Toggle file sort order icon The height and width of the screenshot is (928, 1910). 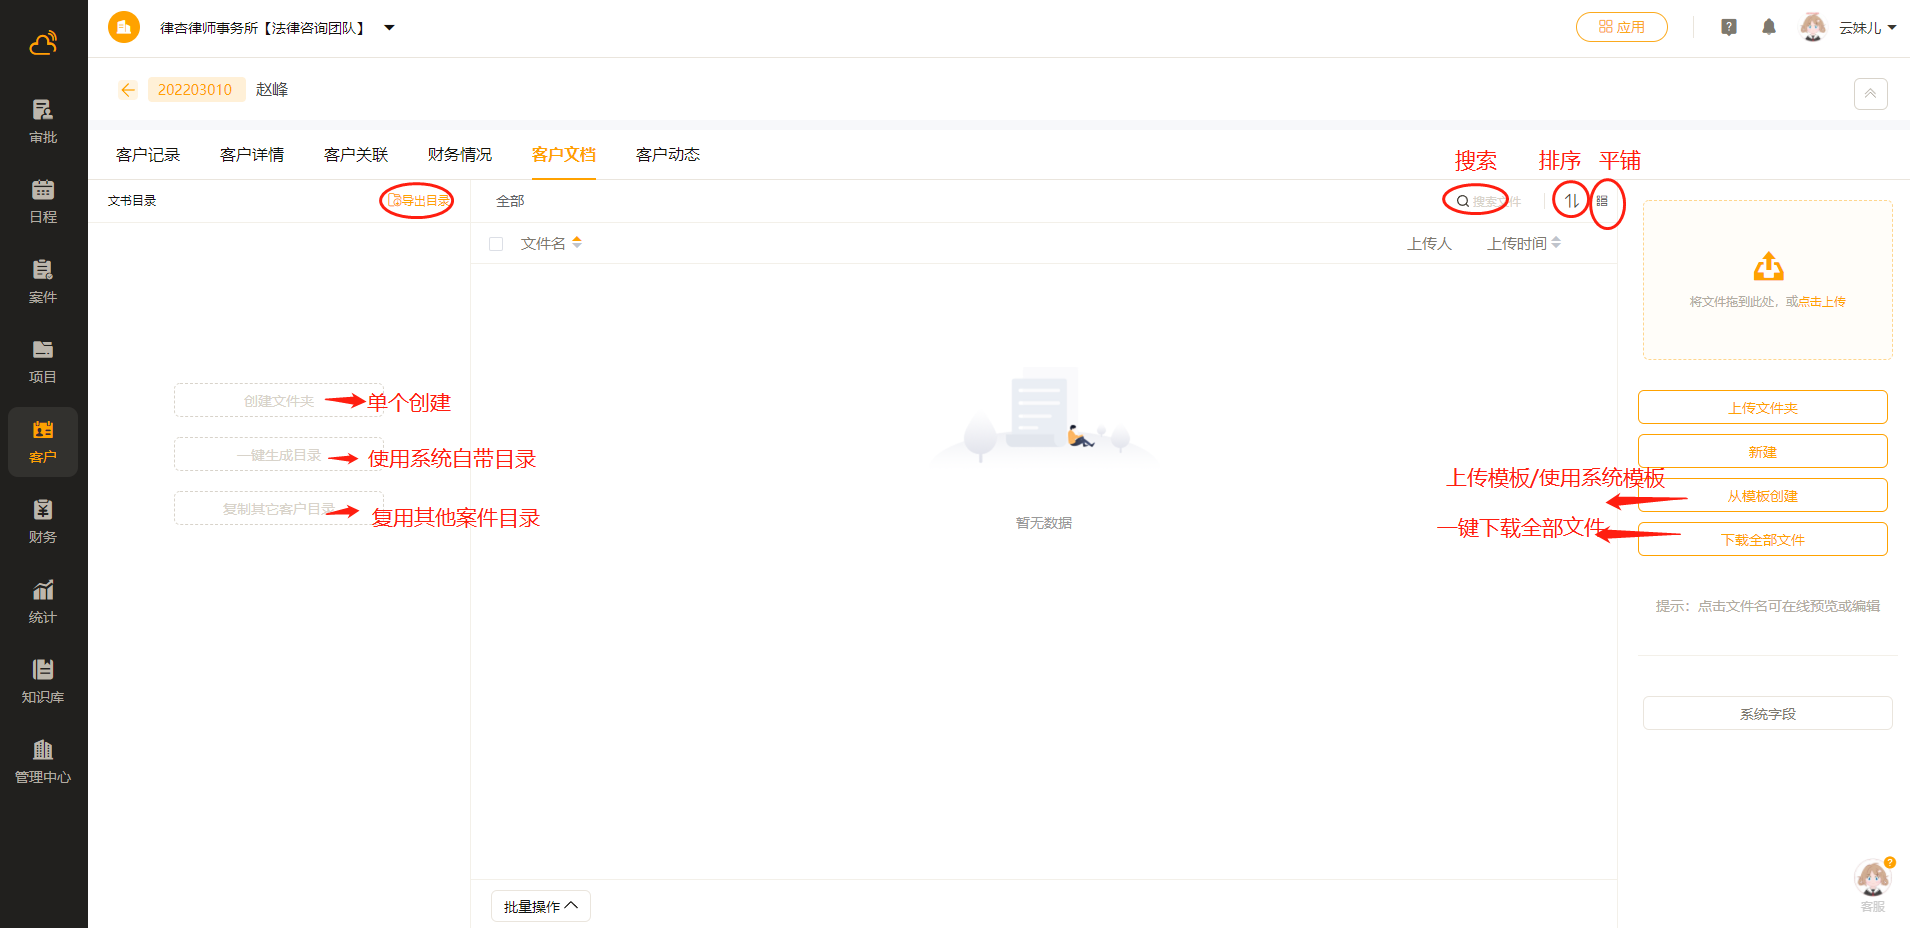[1572, 201]
